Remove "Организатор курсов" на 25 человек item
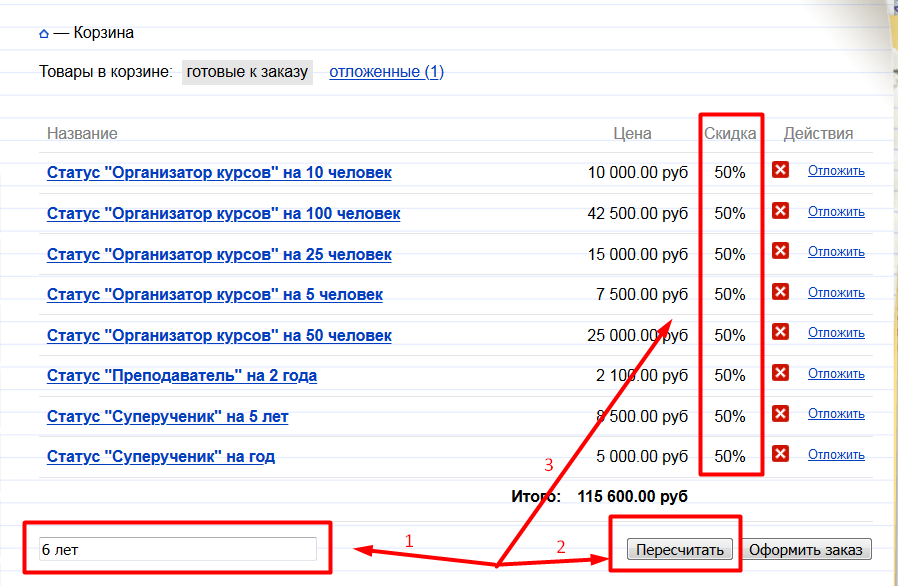The height and width of the screenshot is (586, 898). point(781,252)
